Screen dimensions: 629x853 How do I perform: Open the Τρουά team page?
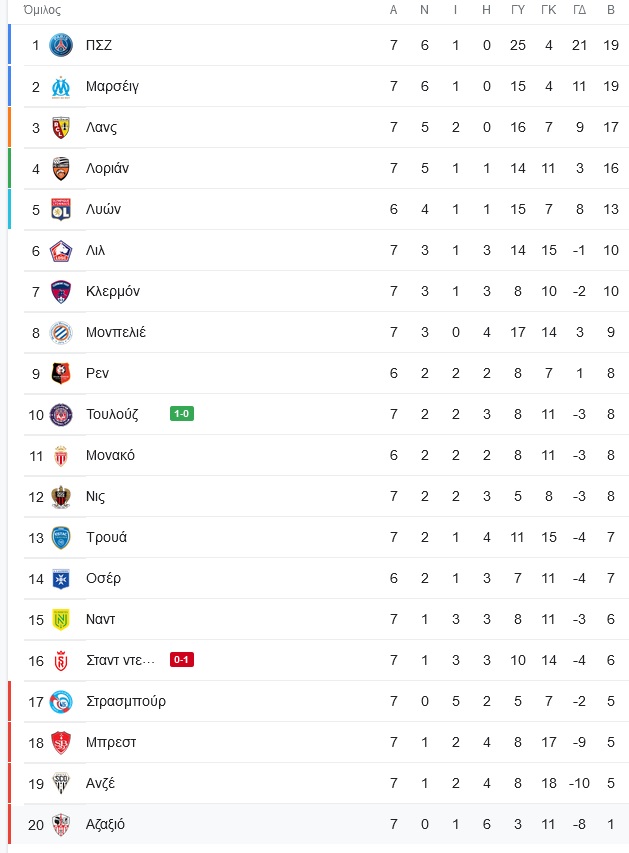click(x=106, y=537)
